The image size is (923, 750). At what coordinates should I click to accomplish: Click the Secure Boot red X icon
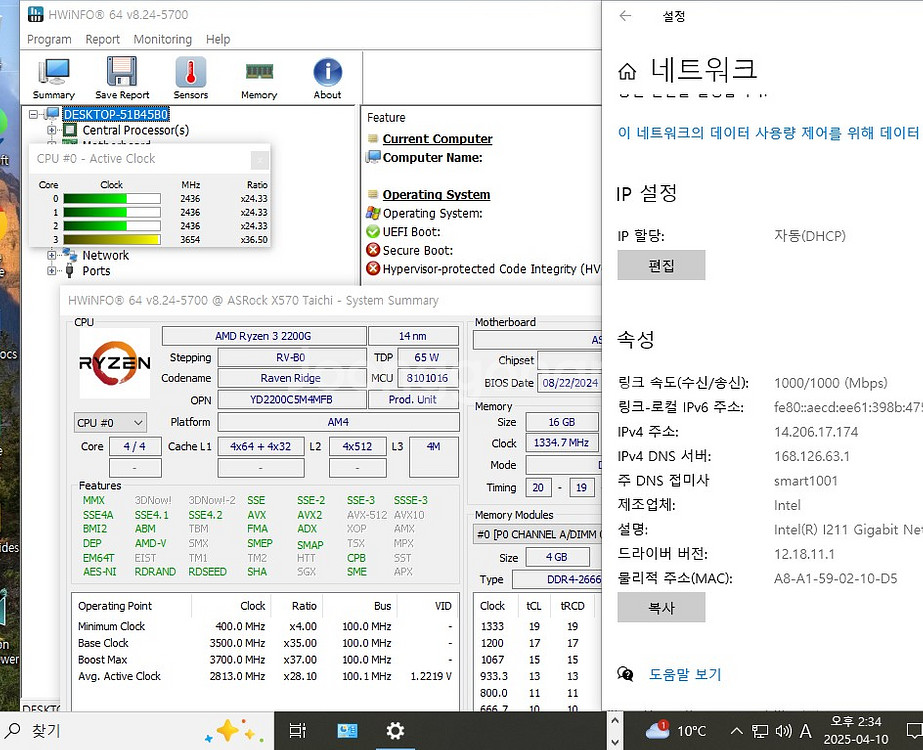click(373, 250)
